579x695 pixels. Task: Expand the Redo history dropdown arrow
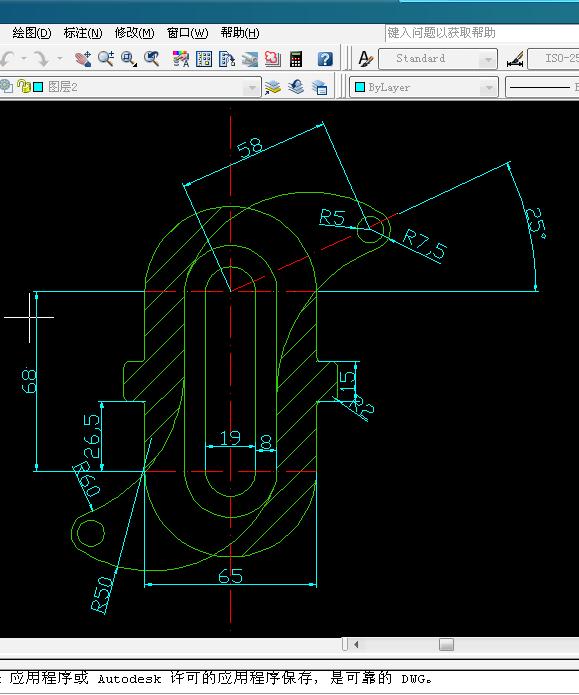[59, 59]
